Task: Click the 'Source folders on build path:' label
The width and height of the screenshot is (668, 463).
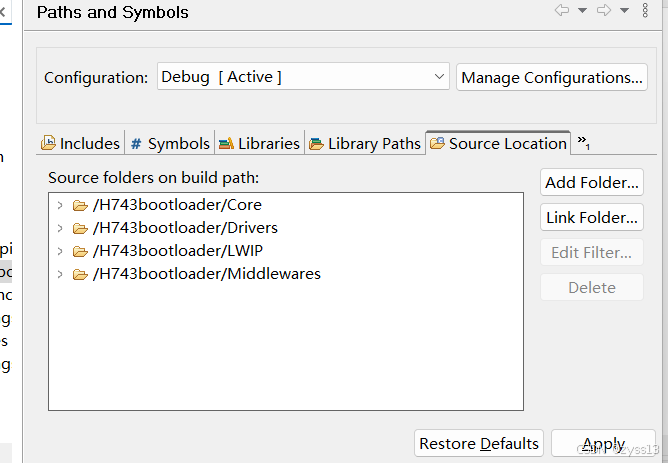Action: [x=153, y=178]
